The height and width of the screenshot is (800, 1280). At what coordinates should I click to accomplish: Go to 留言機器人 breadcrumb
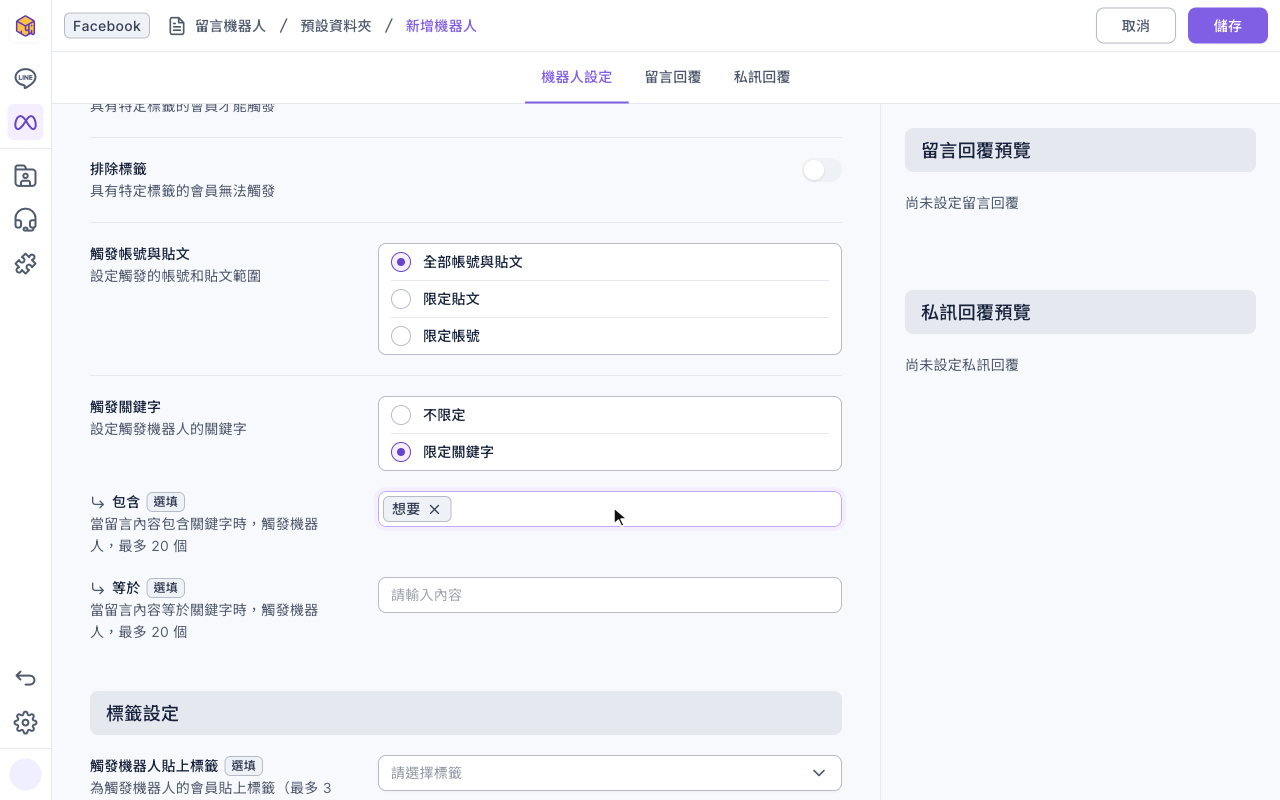tap(231, 26)
